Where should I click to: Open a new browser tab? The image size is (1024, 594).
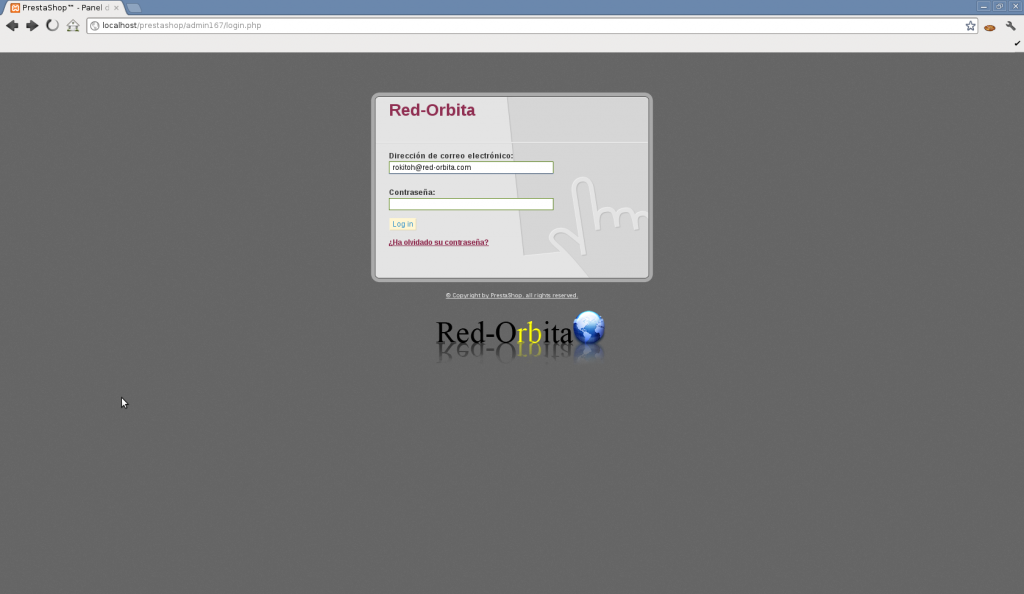(x=133, y=8)
